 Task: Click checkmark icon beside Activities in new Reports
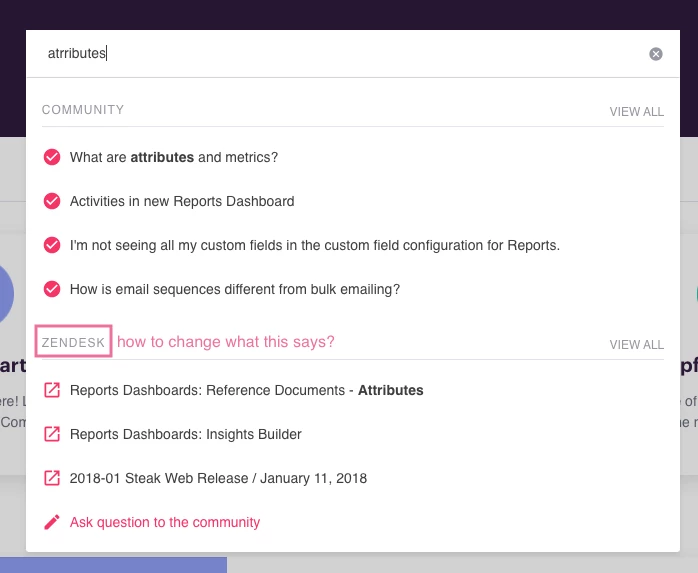52,201
